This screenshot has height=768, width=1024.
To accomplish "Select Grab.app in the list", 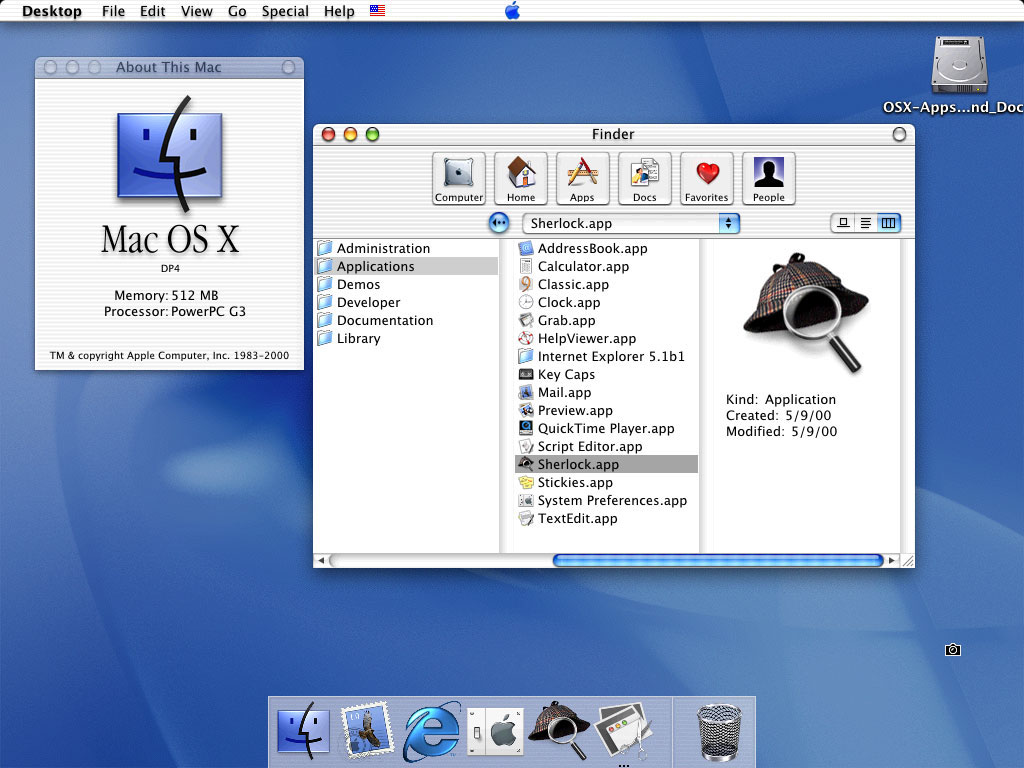I will coord(607,321).
